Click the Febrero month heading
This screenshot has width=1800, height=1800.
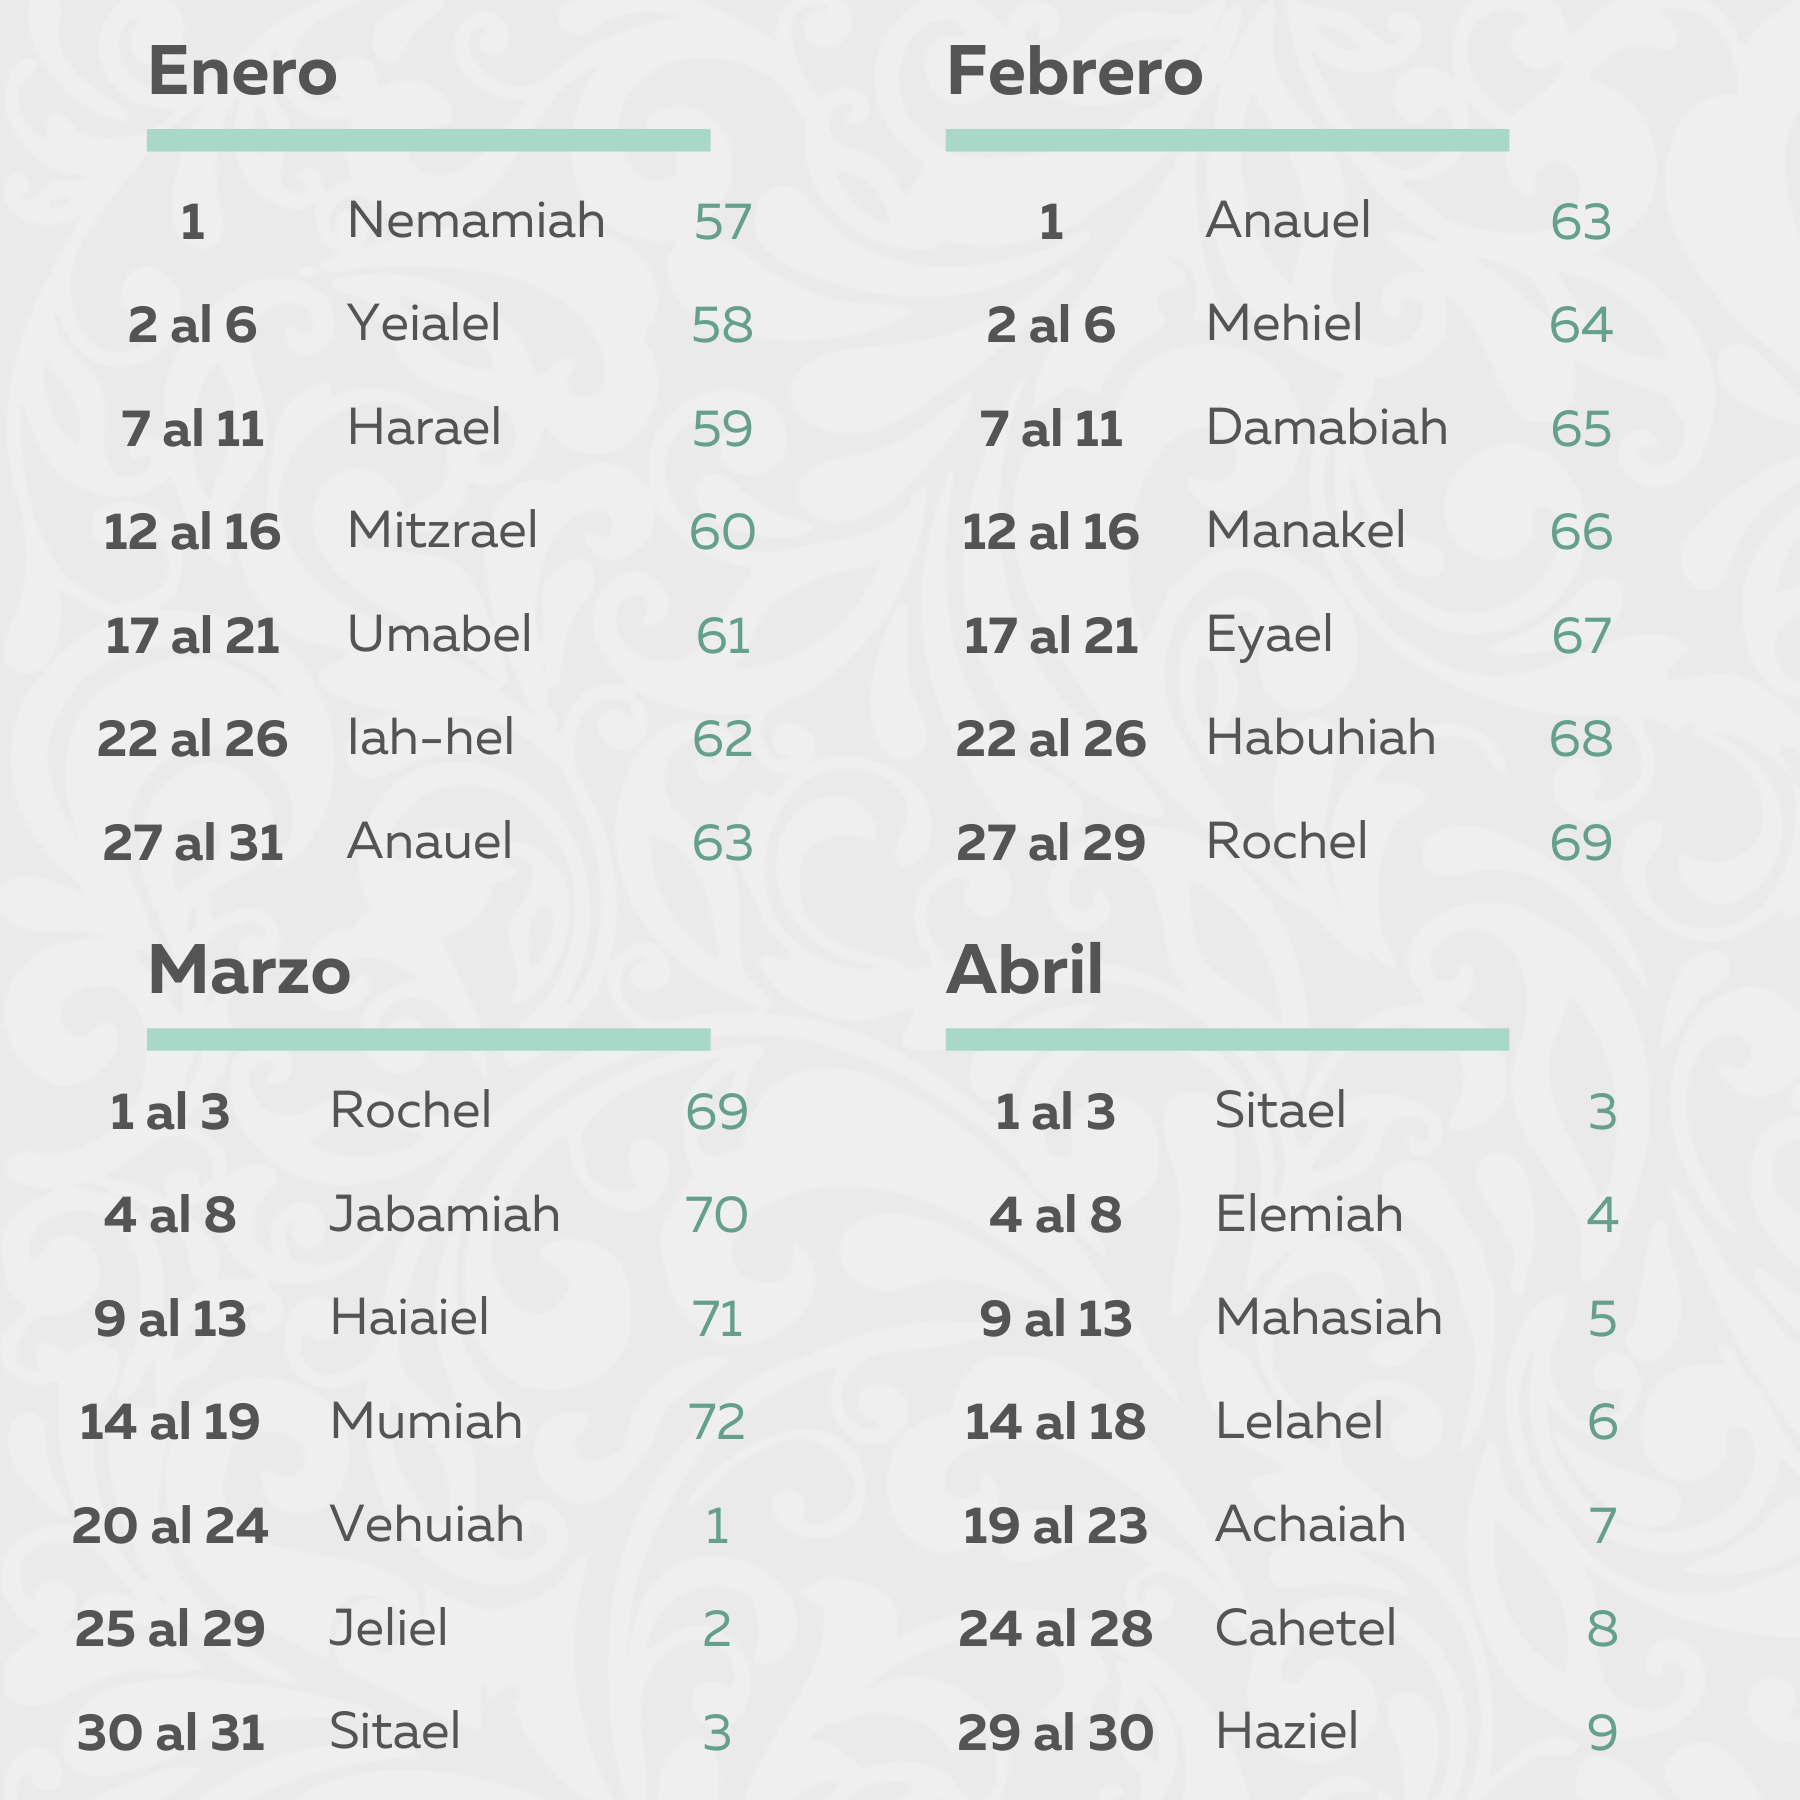pos(1074,72)
